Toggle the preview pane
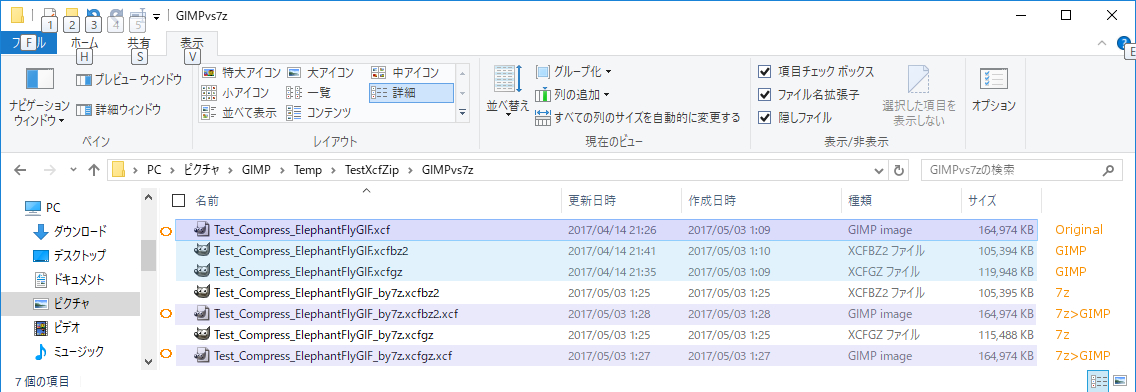Image resolution: width=1136 pixels, height=392 pixels. [x=129, y=79]
